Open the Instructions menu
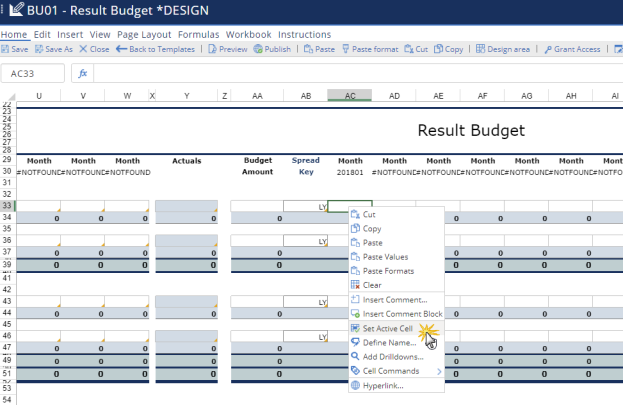The width and height of the screenshot is (623, 405). [x=304, y=35]
